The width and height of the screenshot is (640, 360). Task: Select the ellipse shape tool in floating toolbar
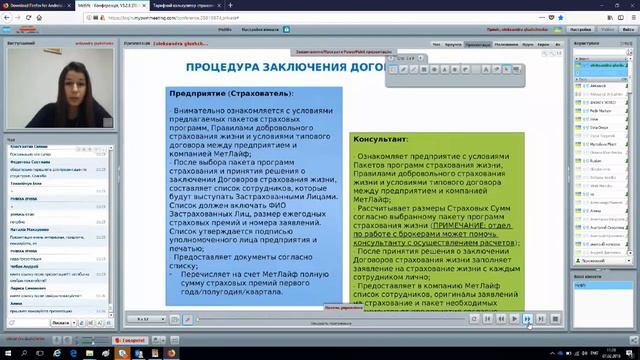(434, 70)
